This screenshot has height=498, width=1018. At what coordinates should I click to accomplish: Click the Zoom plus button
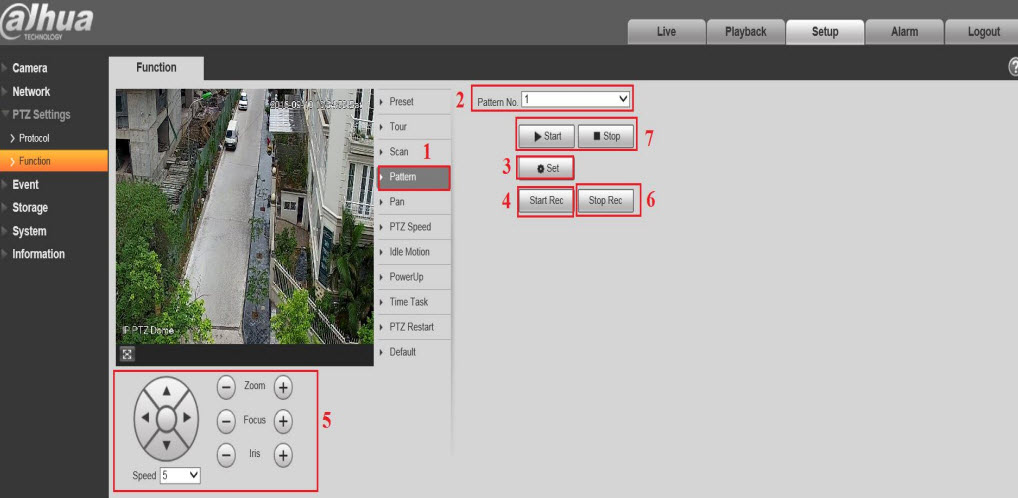(283, 387)
